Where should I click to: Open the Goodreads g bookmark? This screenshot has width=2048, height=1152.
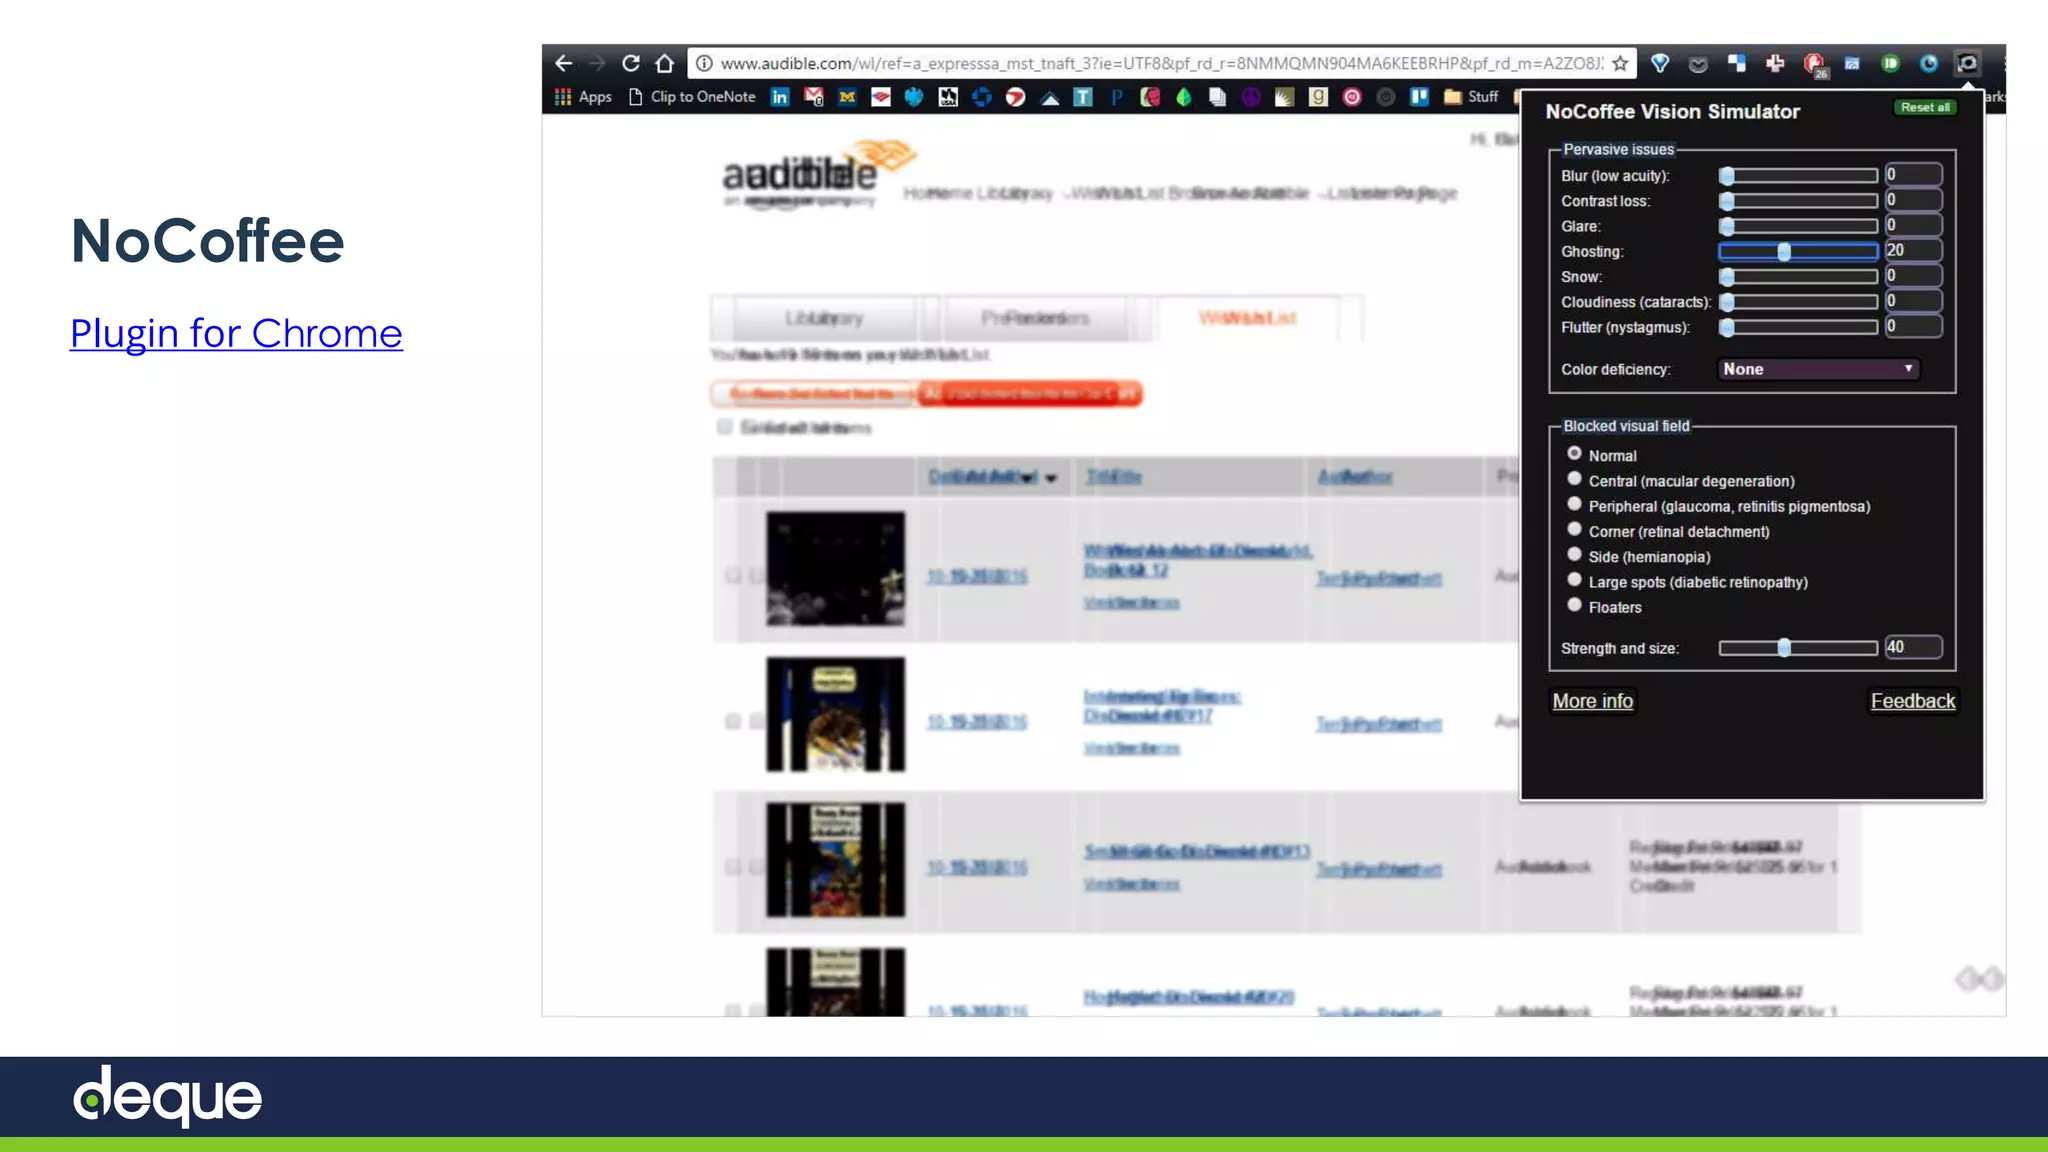click(x=1319, y=97)
